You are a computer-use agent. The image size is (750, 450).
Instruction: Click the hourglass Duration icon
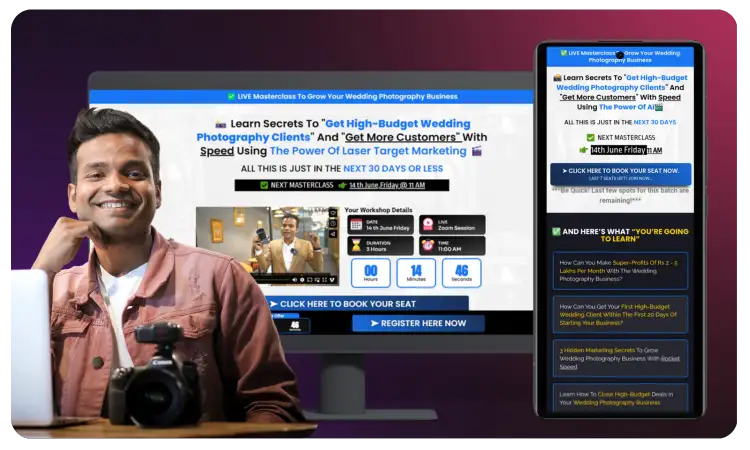point(356,245)
